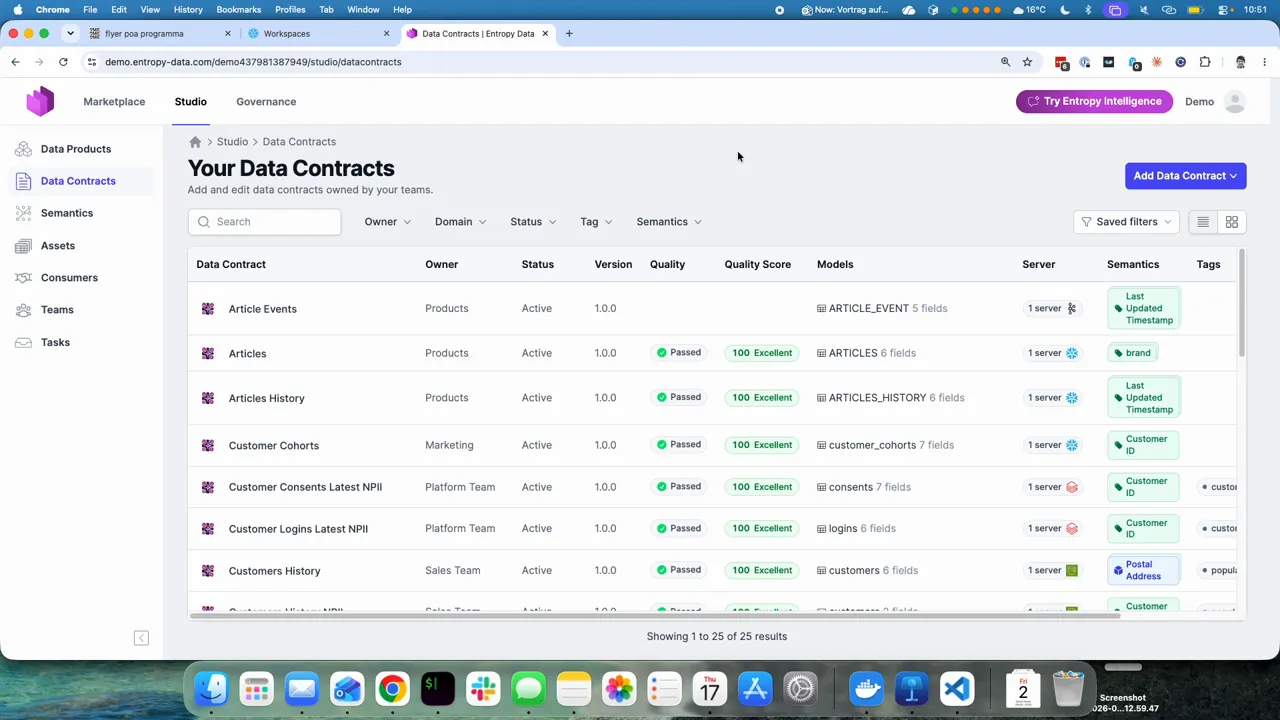The image size is (1280, 720).
Task: Open the Chrome tab search dropdown
Action: point(70,33)
